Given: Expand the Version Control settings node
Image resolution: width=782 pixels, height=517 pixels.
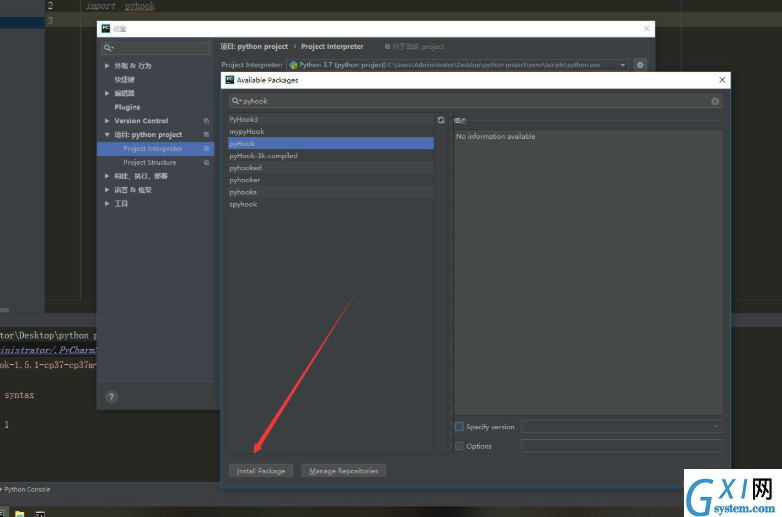Looking at the screenshot, I should (107, 121).
